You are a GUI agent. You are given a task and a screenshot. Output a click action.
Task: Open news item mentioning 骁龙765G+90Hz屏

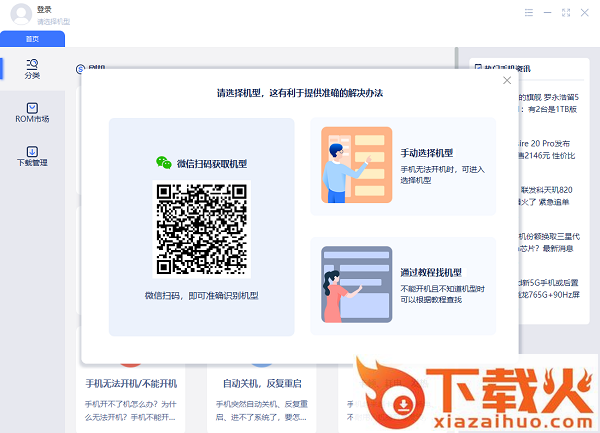[x=549, y=289]
